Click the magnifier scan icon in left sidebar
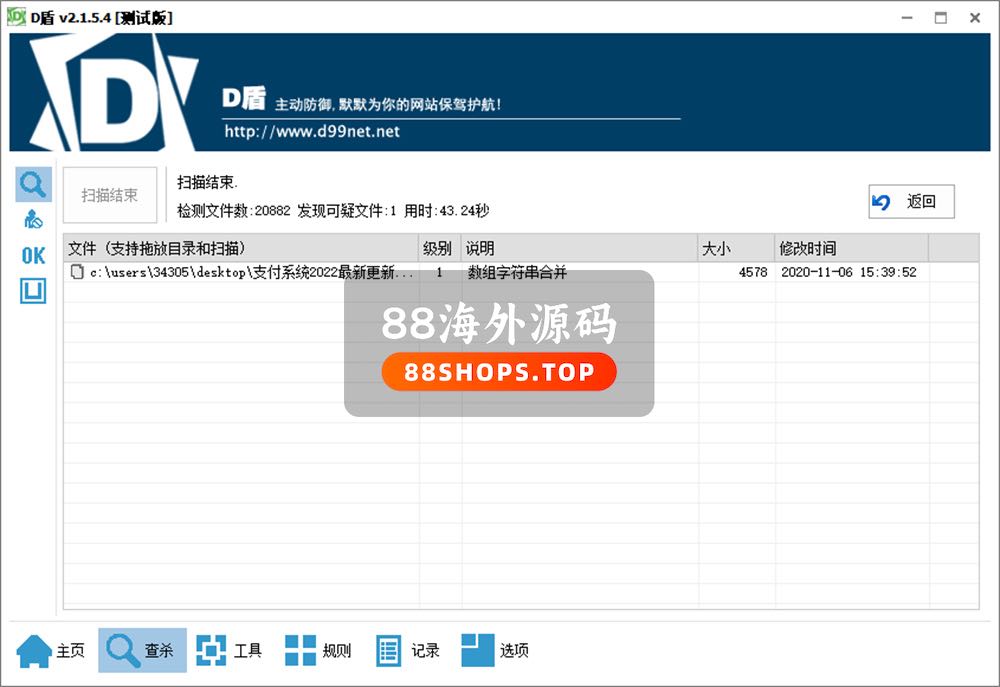 33,185
